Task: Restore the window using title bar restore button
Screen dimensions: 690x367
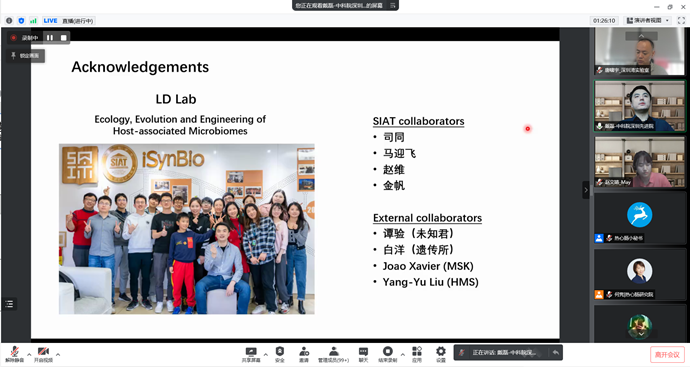Action: point(670,7)
